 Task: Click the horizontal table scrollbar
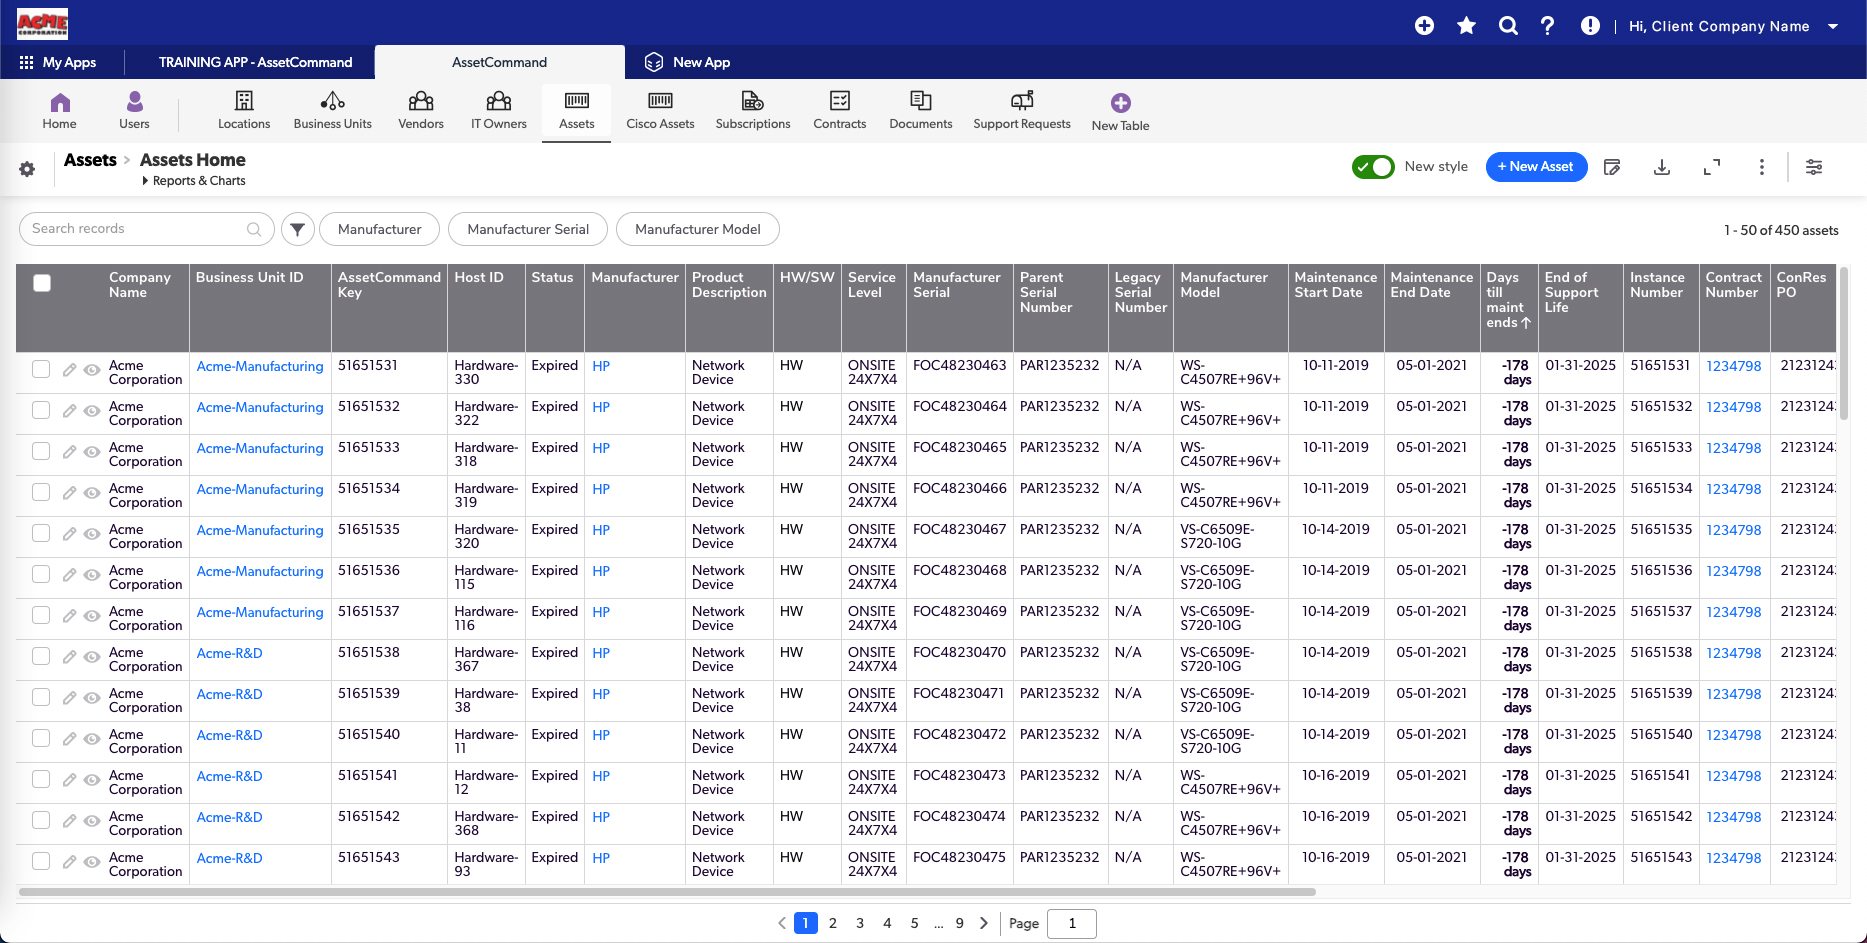point(667,891)
